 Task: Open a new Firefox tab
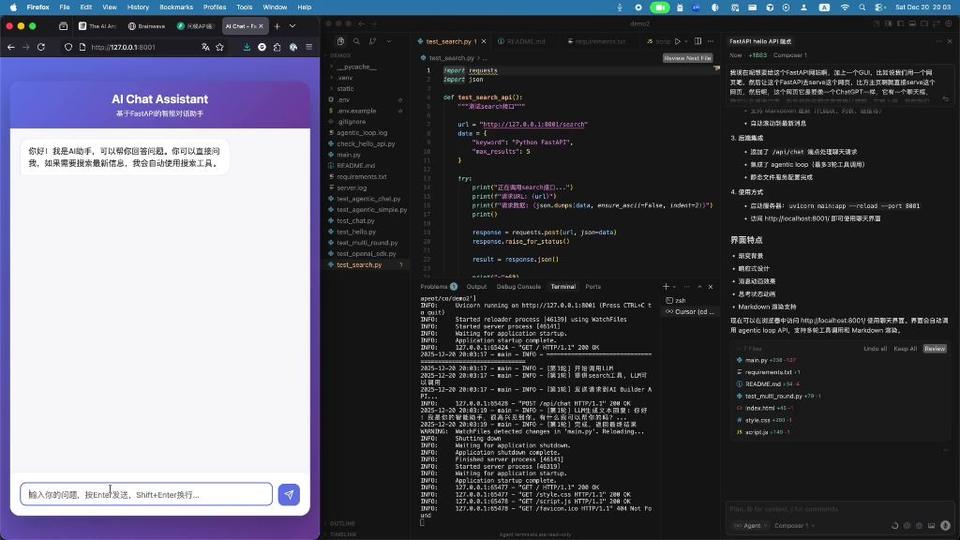[x=277, y=26]
